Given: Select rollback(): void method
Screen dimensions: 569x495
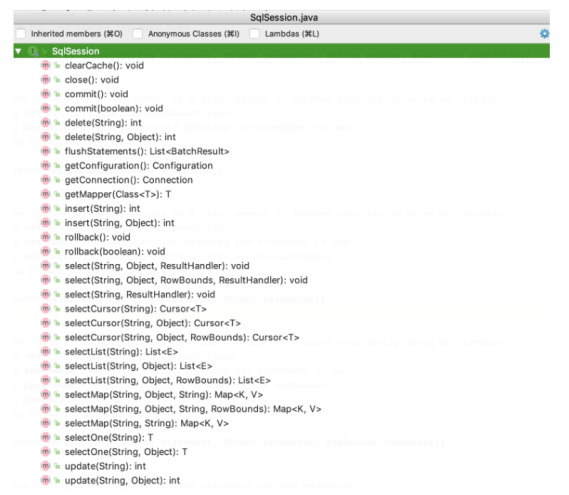Looking at the screenshot, I should (97, 237).
